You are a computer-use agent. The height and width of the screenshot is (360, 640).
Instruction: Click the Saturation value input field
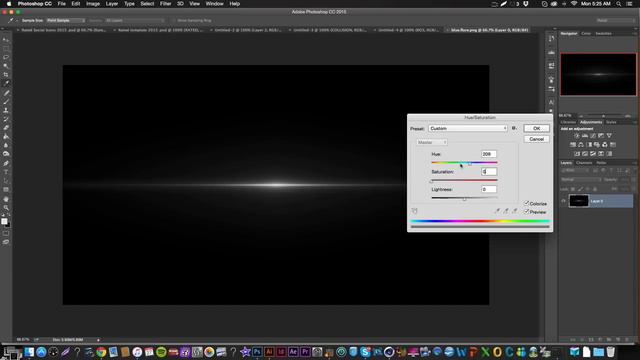489,171
